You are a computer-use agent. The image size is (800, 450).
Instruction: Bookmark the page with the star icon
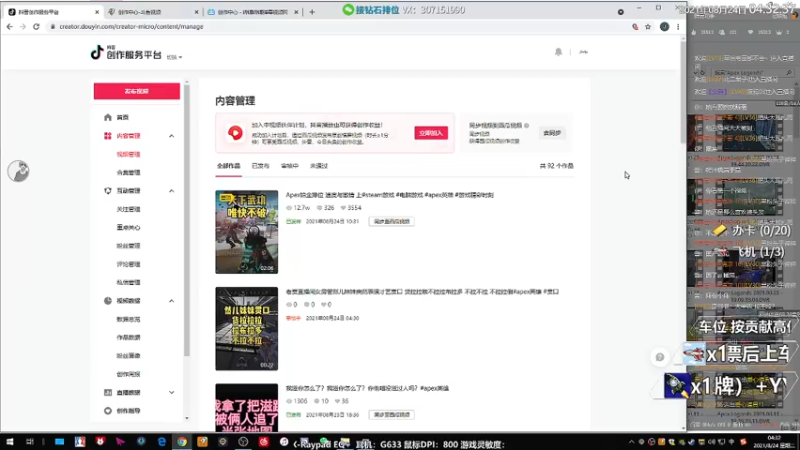pos(648,27)
